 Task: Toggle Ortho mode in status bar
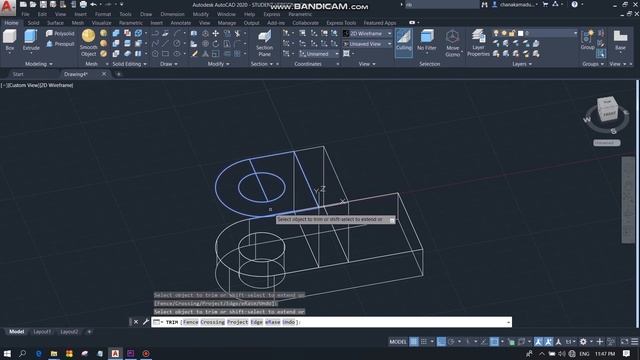click(x=441, y=342)
